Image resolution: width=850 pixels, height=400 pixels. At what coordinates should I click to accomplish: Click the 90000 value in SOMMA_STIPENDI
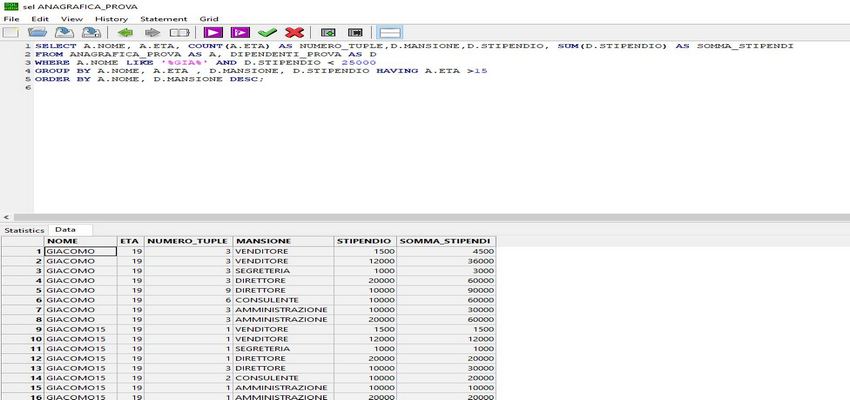pyautogui.click(x=447, y=291)
